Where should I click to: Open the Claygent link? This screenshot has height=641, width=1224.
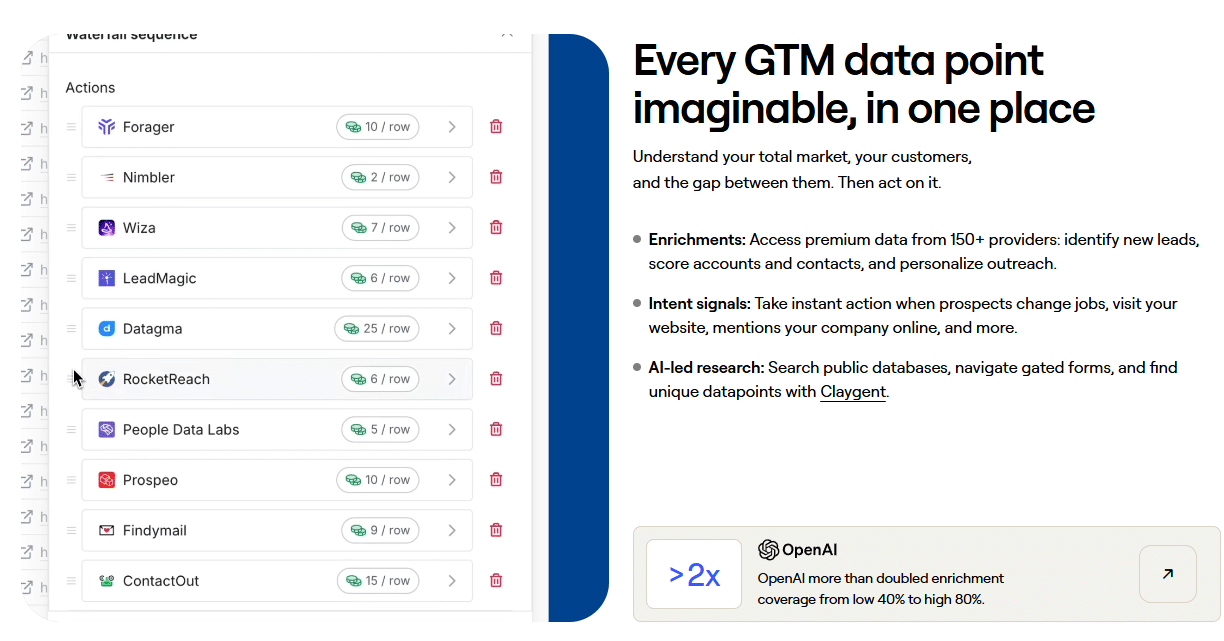click(x=852, y=392)
